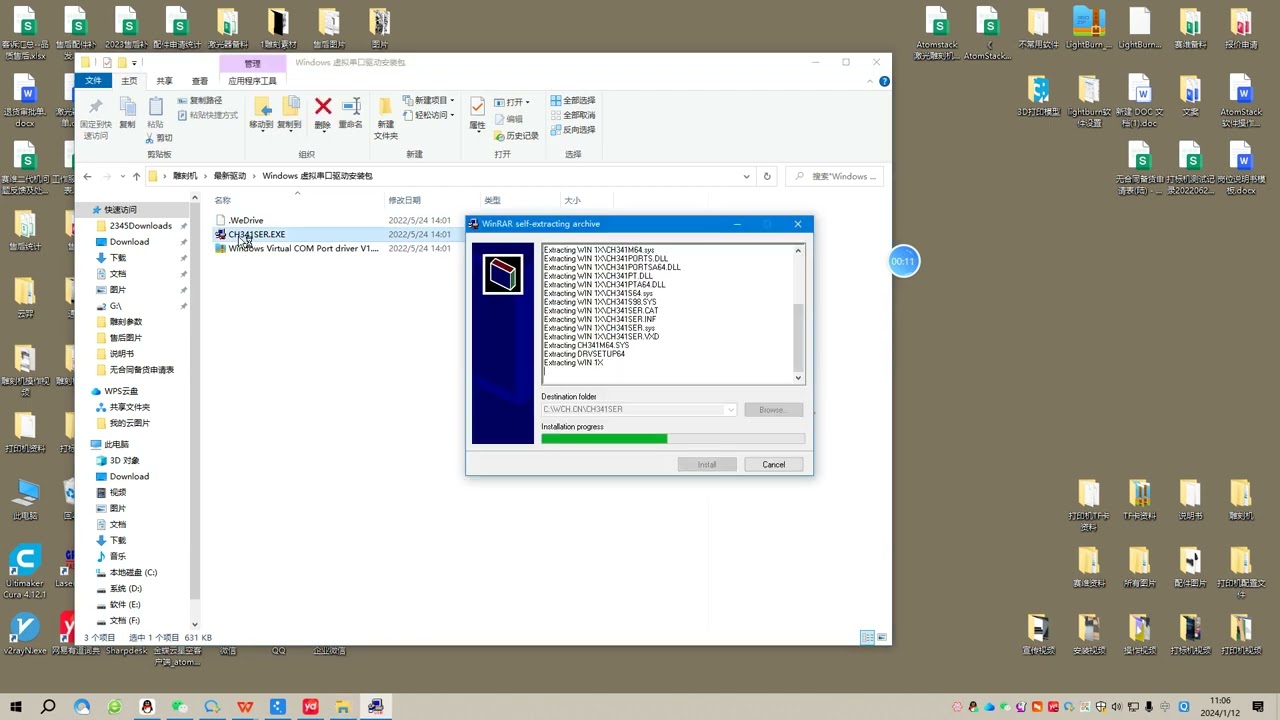The image size is (1280, 720).
Task: Open Ultimaker Cura 4.12.1 desktop icon
Action: [25, 572]
